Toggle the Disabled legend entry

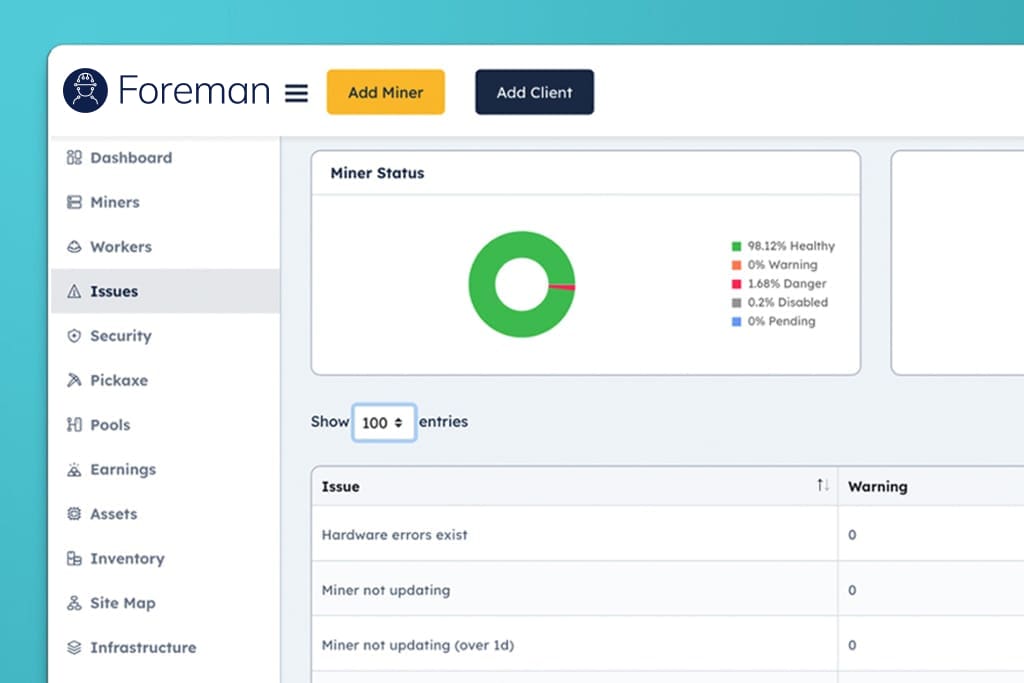(x=780, y=302)
